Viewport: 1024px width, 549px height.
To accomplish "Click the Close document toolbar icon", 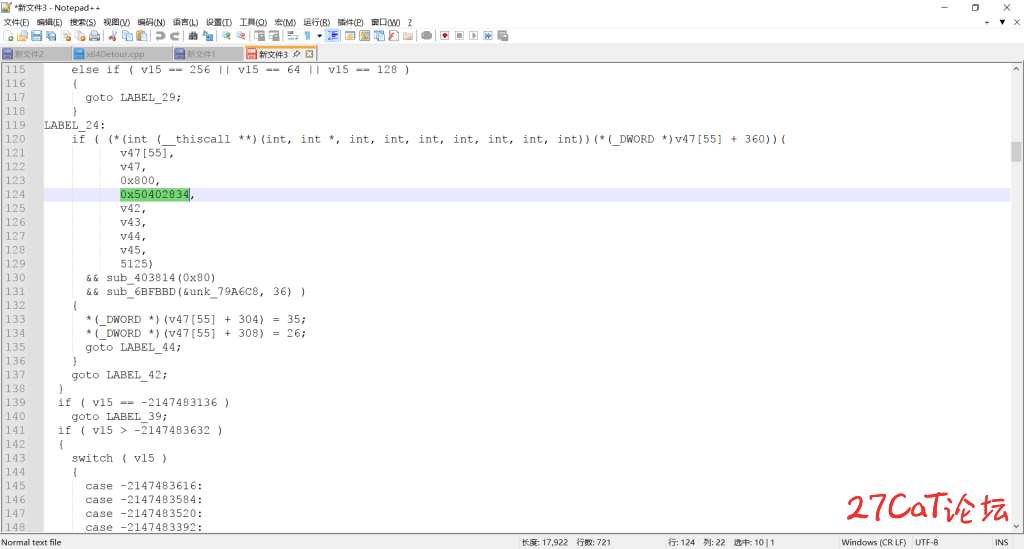I will pyautogui.click(x=66, y=36).
